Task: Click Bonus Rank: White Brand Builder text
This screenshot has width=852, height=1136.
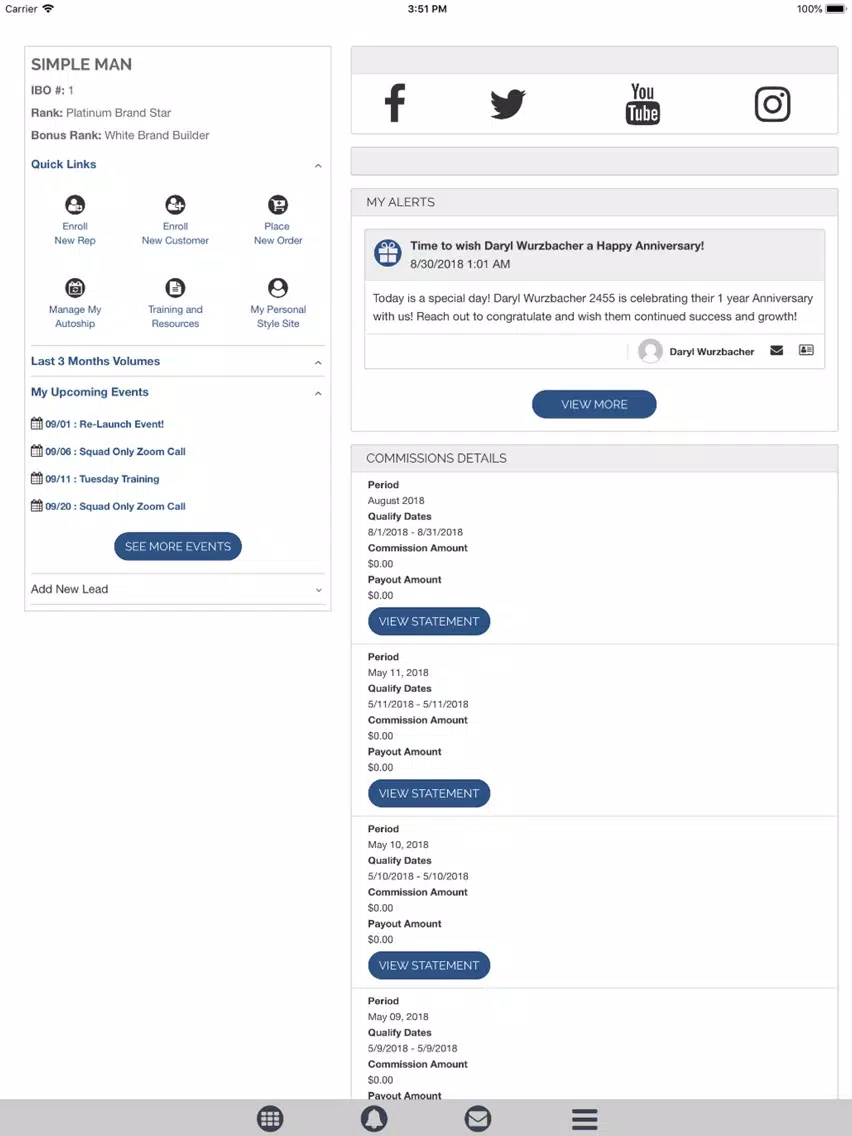Action: pos(120,135)
